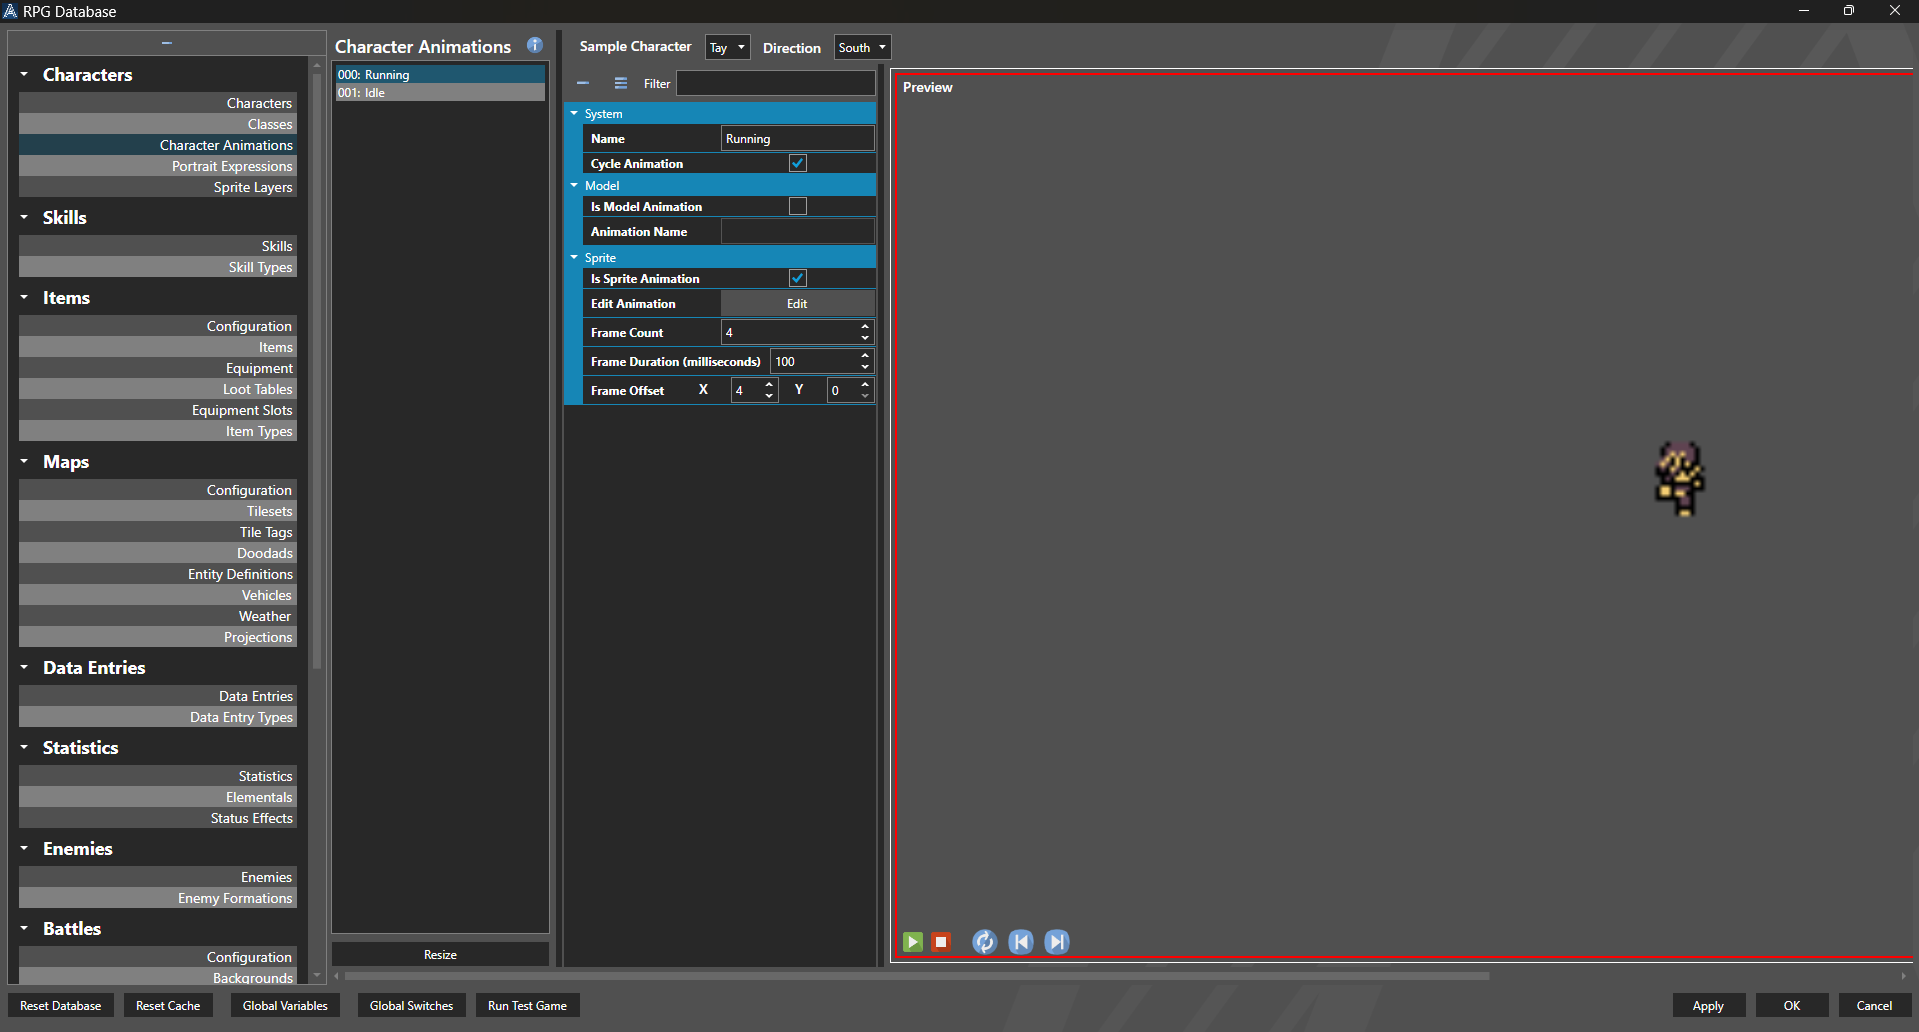This screenshot has width=1919, height=1032.
Task: Play the animation preview
Action: pos(911,941)
